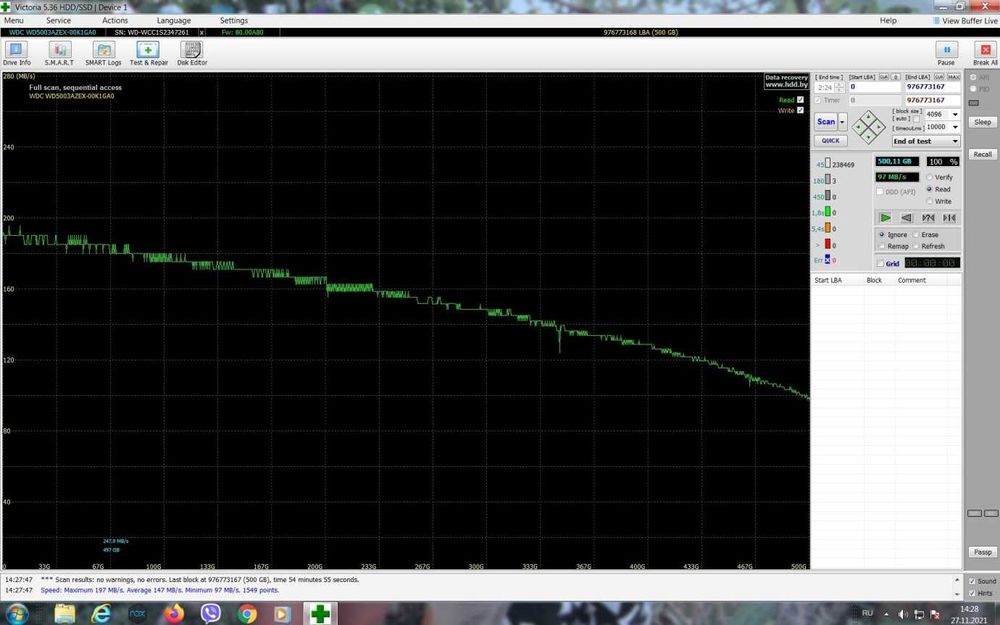
Task: Click the 1,8s green block indicator
Action: (828, 212)
